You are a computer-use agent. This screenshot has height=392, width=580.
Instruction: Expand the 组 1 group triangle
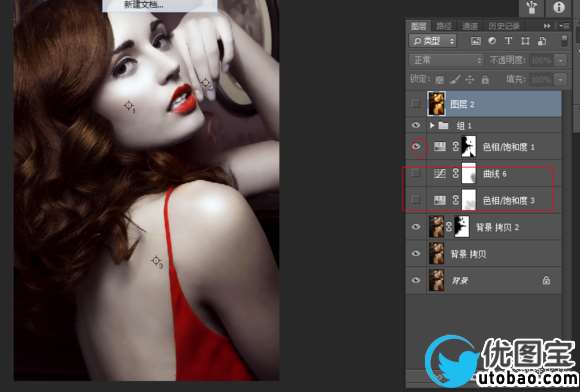[432, 125]
